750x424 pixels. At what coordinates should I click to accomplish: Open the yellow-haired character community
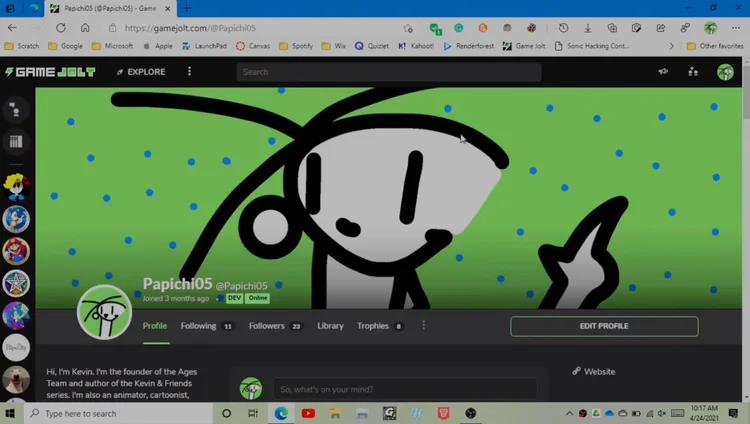pos(16,187)
